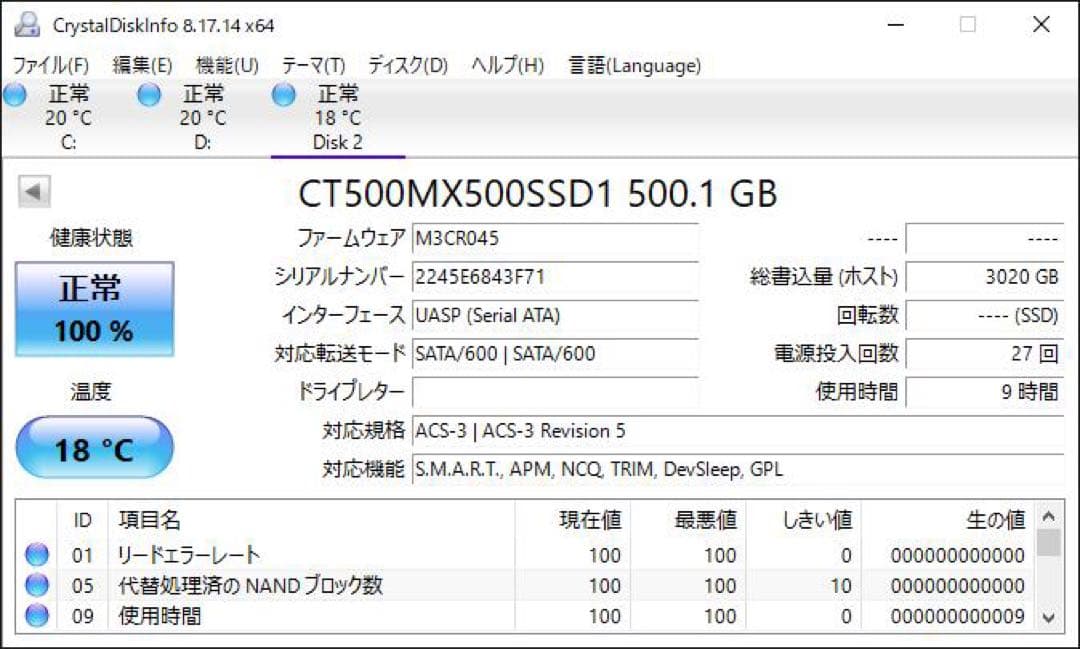Open the ディスク(D) menu
The image size is (1080, 649).
[408, 65]
